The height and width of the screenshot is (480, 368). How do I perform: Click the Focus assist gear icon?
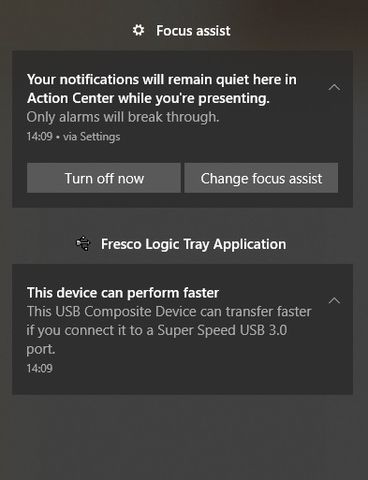coord(138,30)
